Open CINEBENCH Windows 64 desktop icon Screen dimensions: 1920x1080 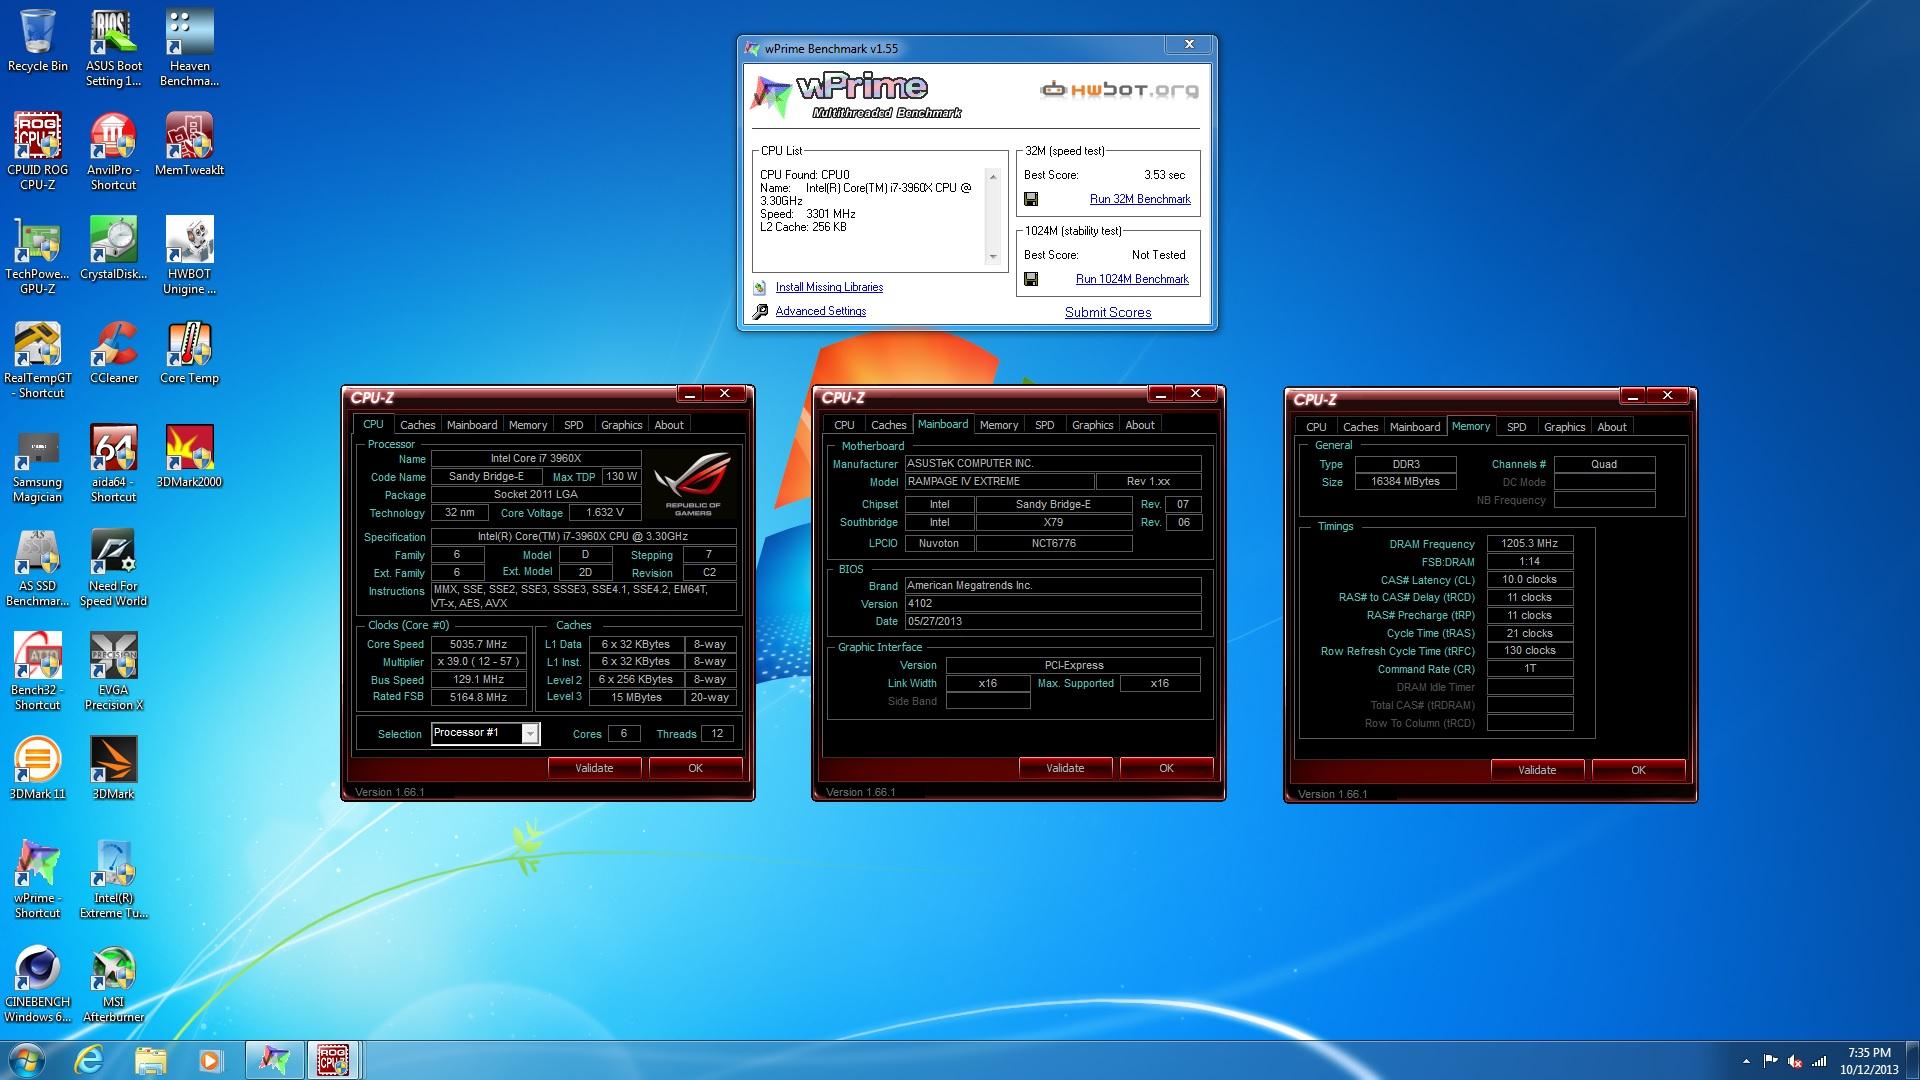click(x=38, y=983)
